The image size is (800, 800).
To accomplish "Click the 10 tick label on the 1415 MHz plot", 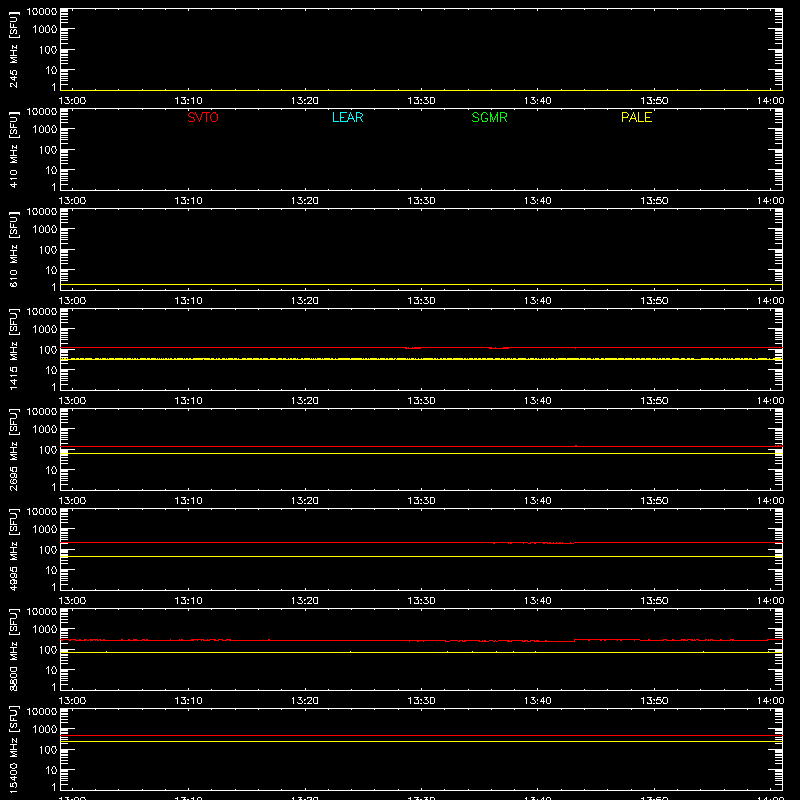I will point(51,370).
